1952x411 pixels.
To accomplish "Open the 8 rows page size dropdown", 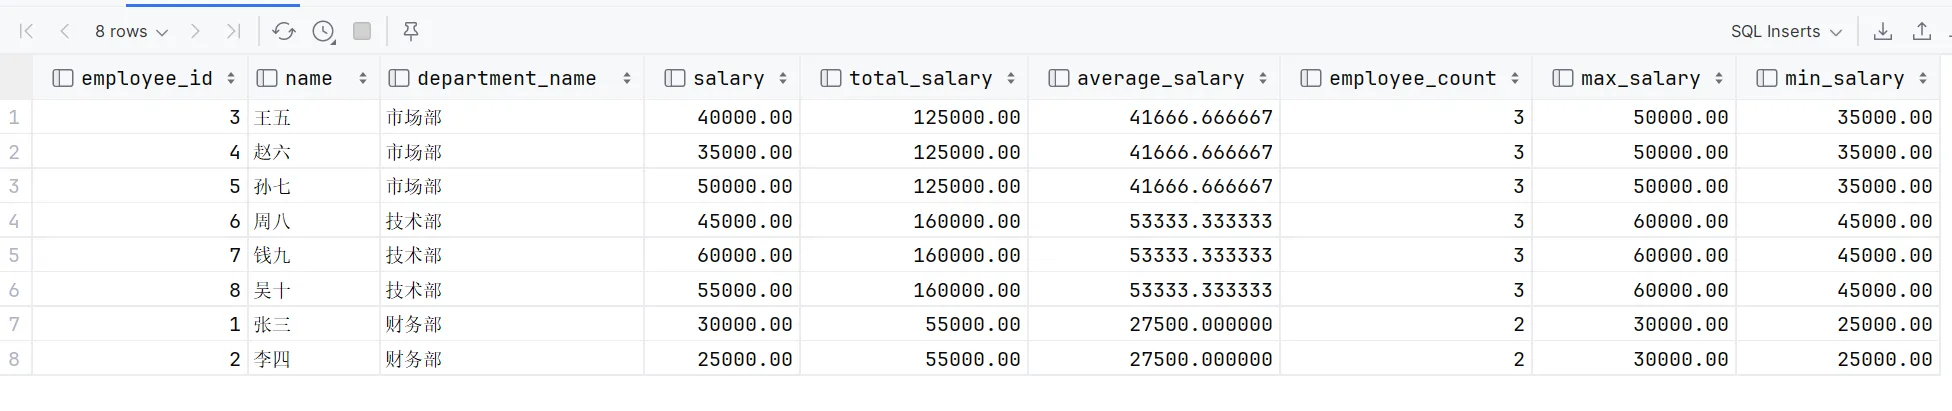I will (x=131, y=32).
